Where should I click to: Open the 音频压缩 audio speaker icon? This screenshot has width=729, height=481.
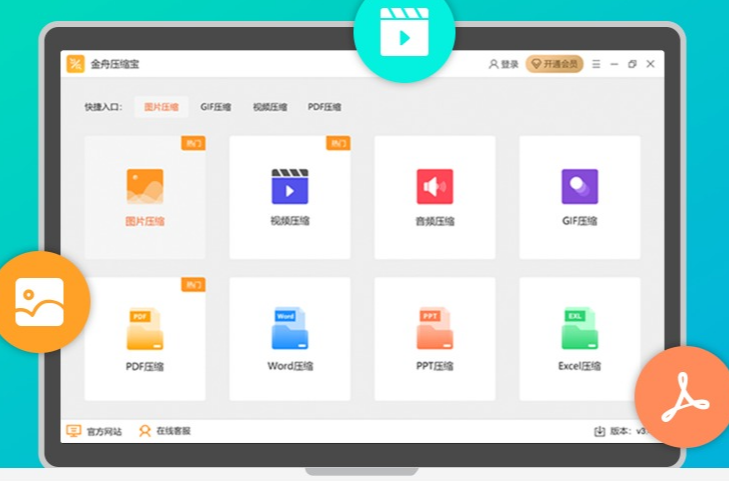click(x=435, y=186)
